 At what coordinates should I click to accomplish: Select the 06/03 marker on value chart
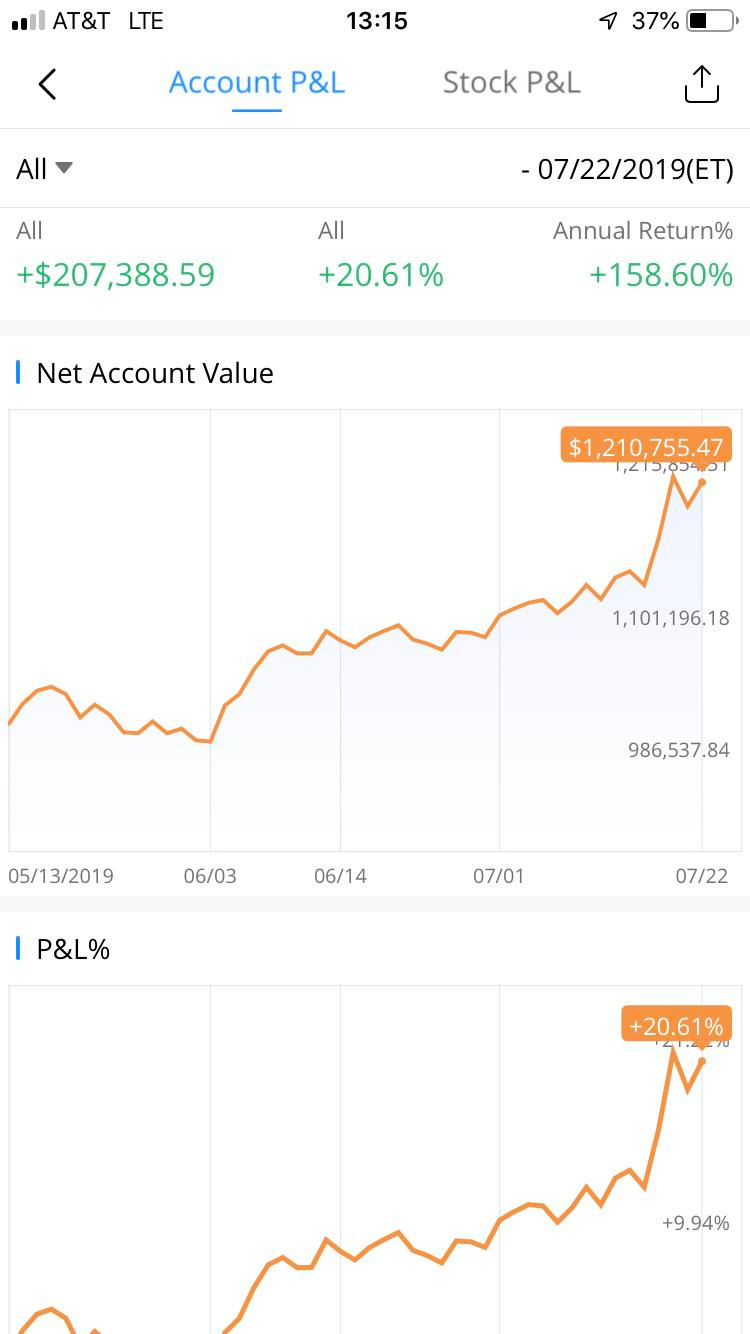coord(210,876)
